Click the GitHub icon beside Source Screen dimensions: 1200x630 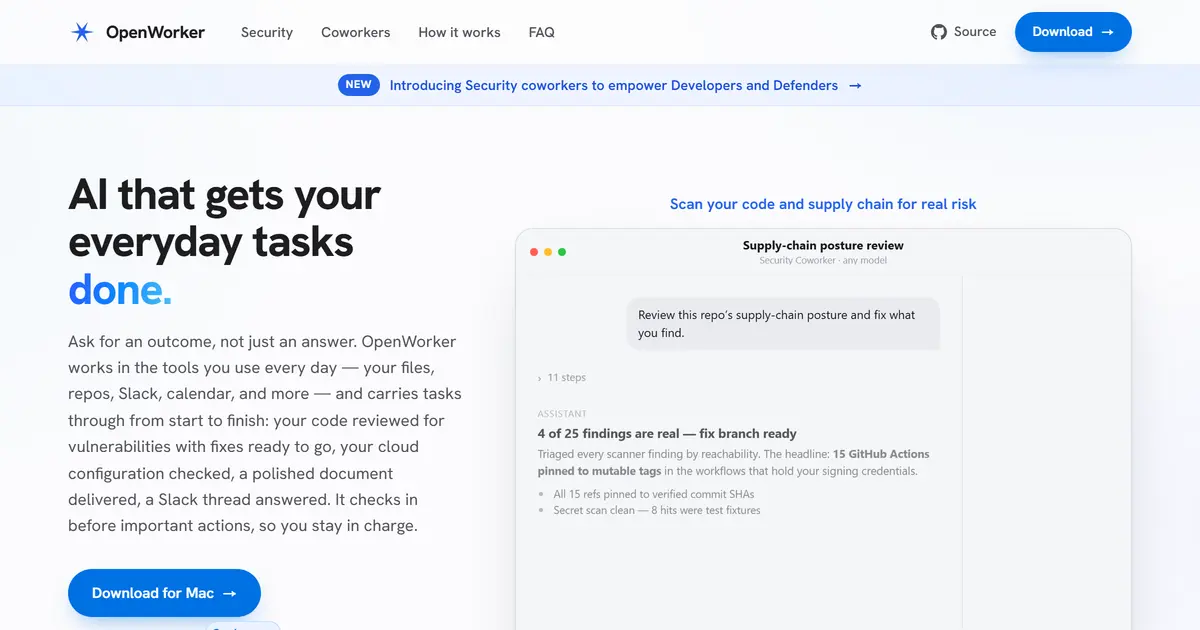(938, 32)
